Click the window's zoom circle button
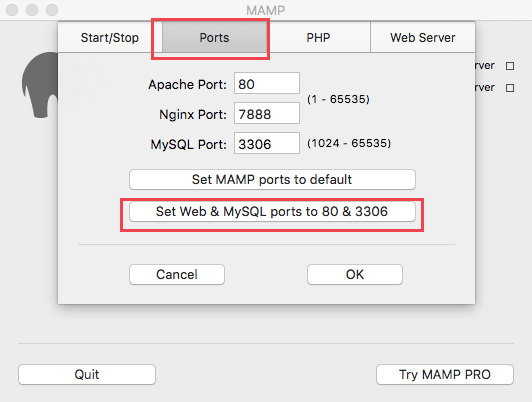 pos(52,10)
